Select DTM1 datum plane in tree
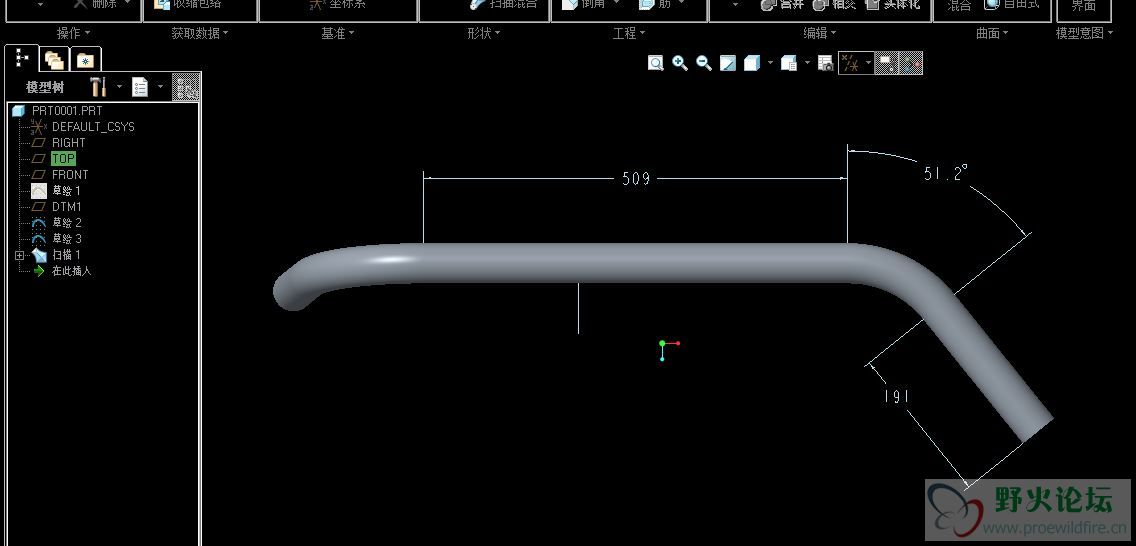Image resolution: width=1136 pixels, height=546 pixels. tap(67, 206)
